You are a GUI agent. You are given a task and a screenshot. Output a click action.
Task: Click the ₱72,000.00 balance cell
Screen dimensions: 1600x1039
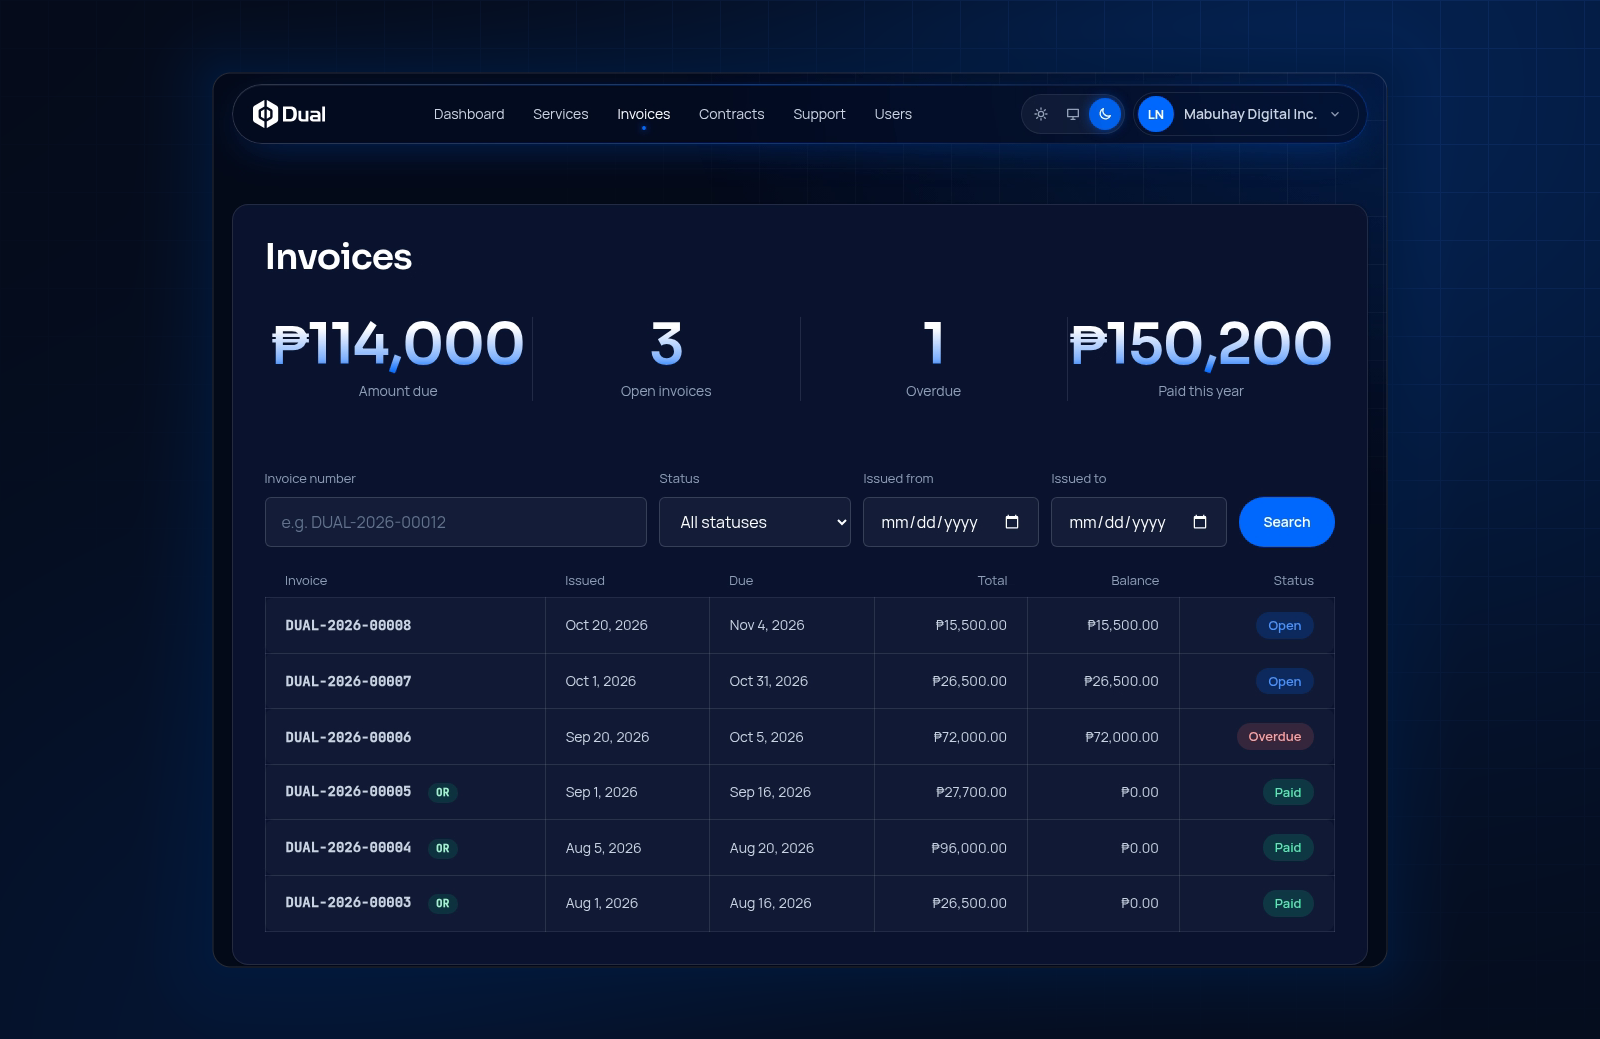[1122, 737]
